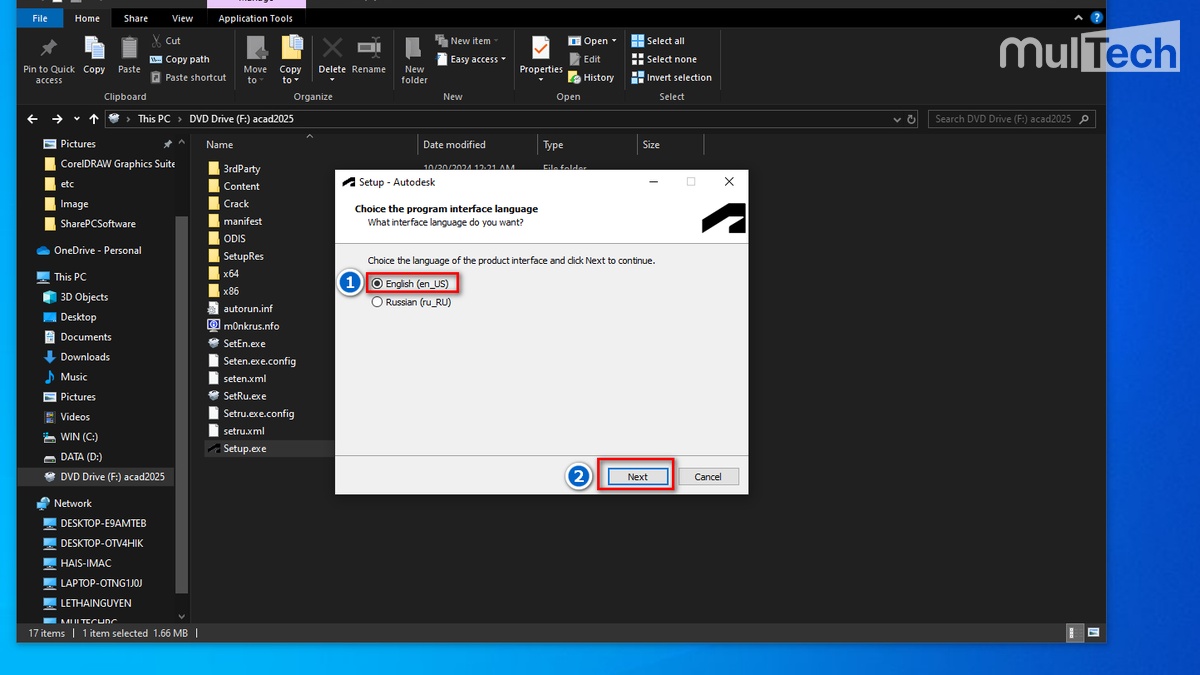Open the address bar history dropdown arrow

[894, 119]
